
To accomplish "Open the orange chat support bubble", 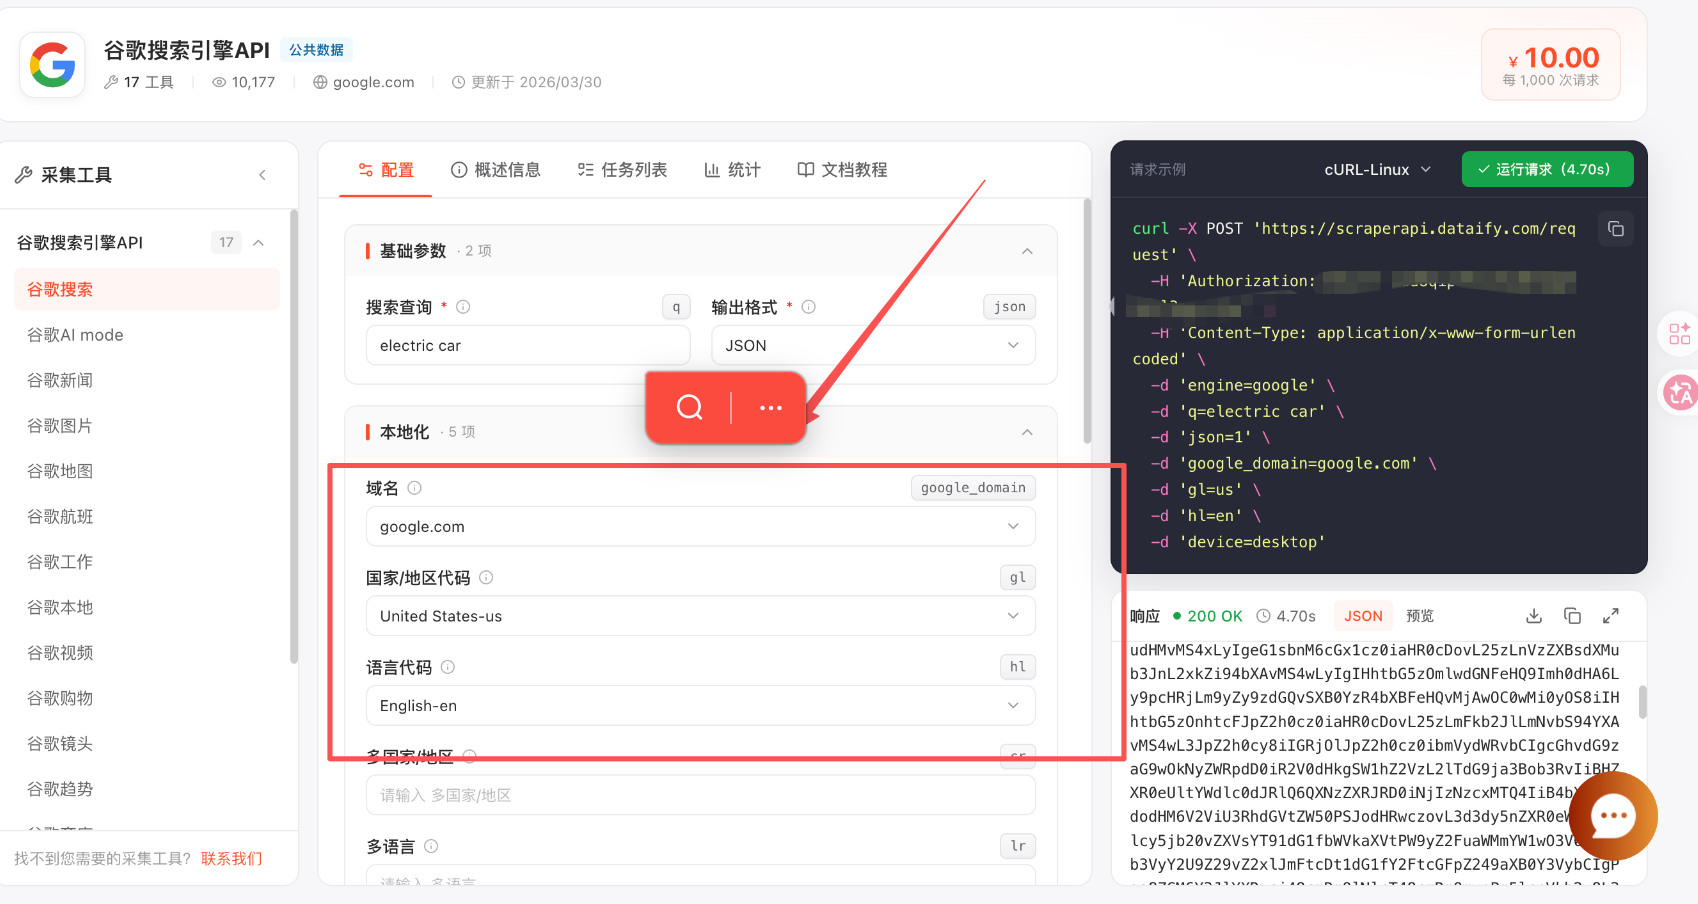I will 1613,816.
